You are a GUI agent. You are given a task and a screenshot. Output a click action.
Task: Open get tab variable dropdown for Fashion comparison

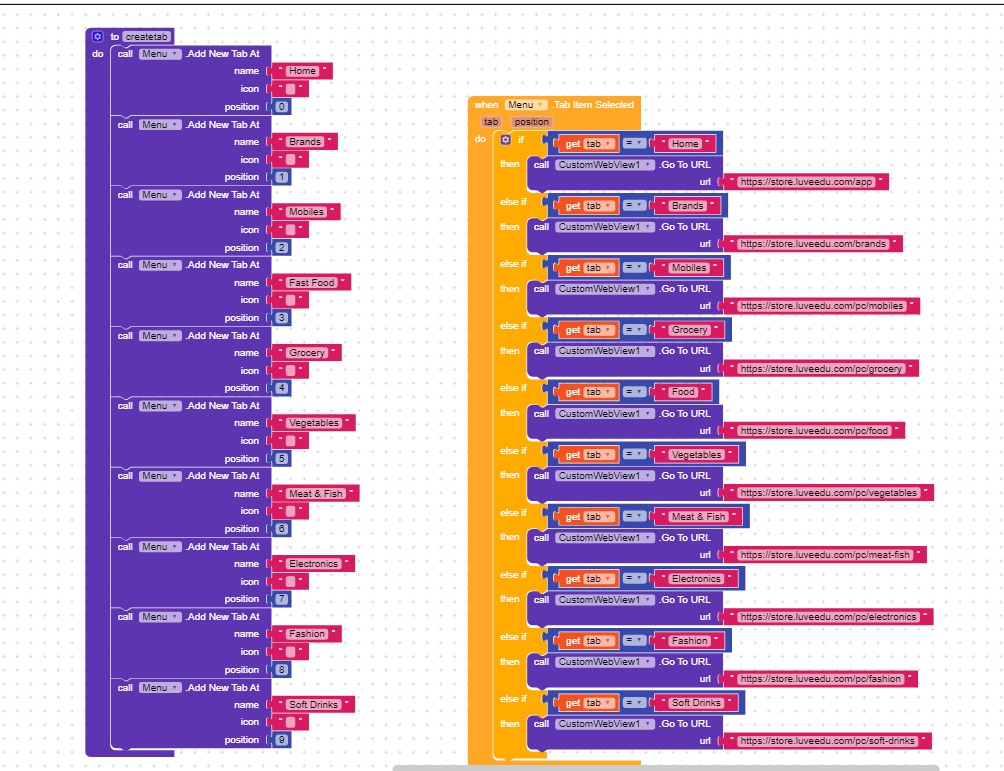[x=597, y=641]
